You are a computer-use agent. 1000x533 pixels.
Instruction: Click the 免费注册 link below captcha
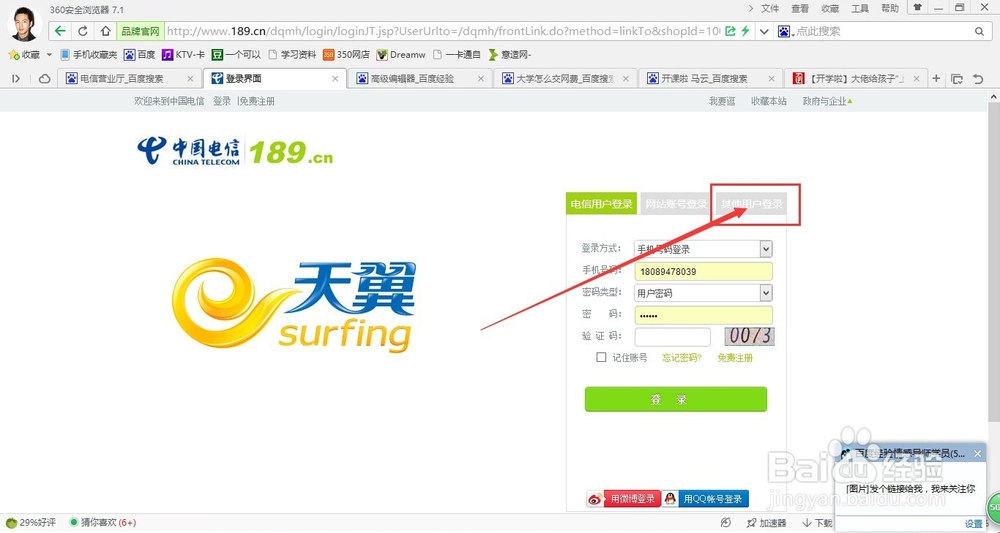[735, 358]
